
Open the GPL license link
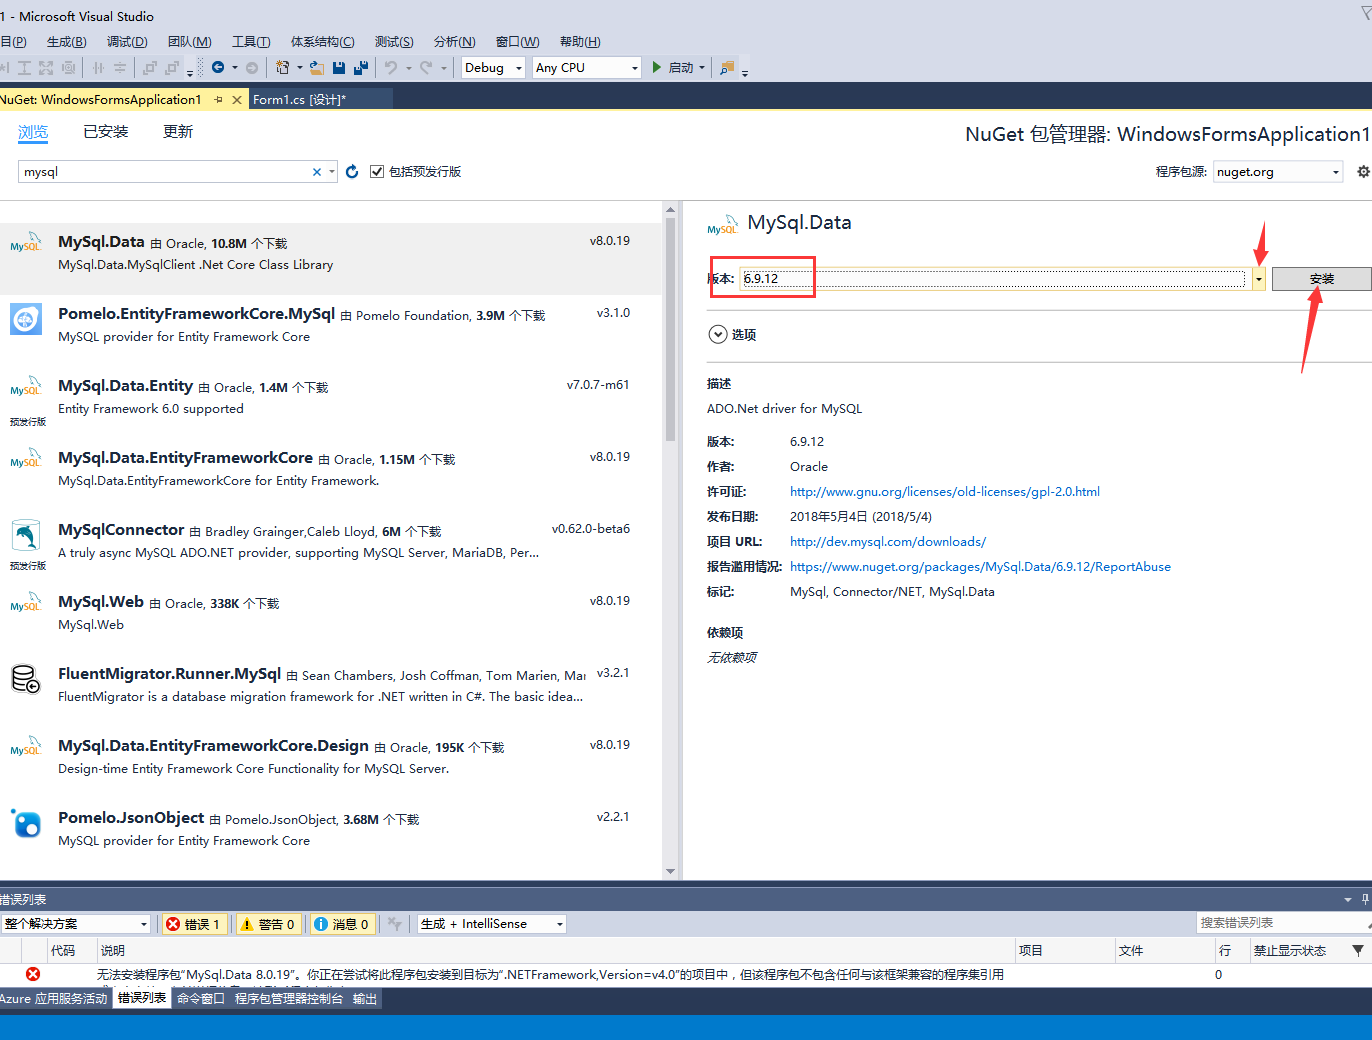[x=944, y=491]
